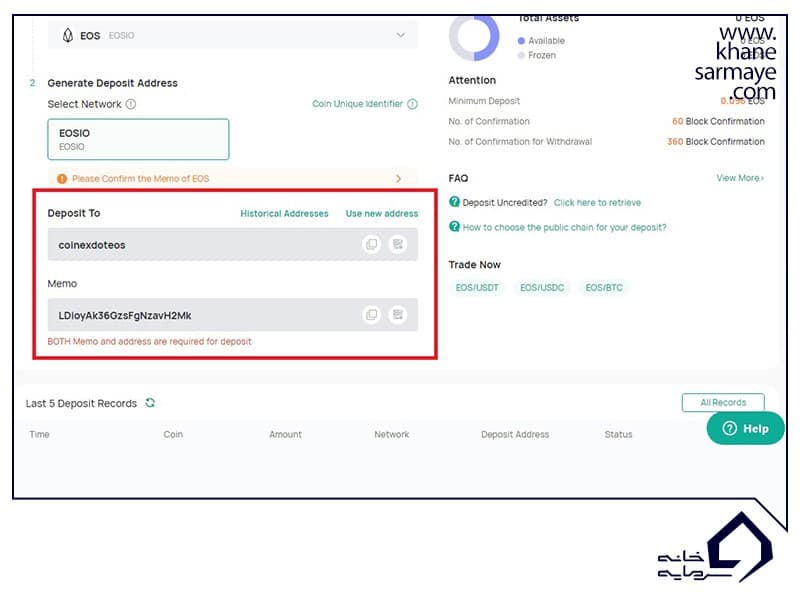
Task: Open Historical Addresses
Action: coord(284,213)
